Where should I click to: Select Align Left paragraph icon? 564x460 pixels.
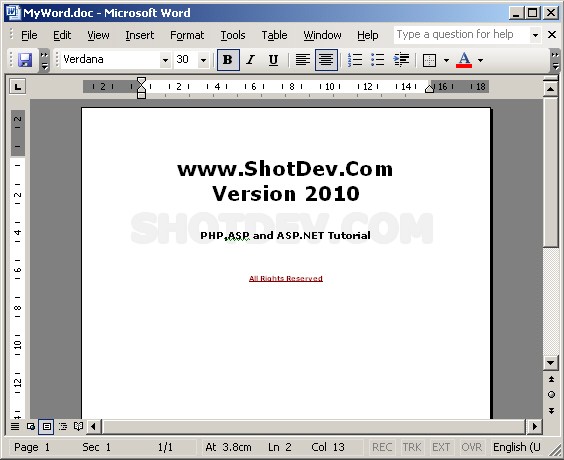(x=303, y=60)
